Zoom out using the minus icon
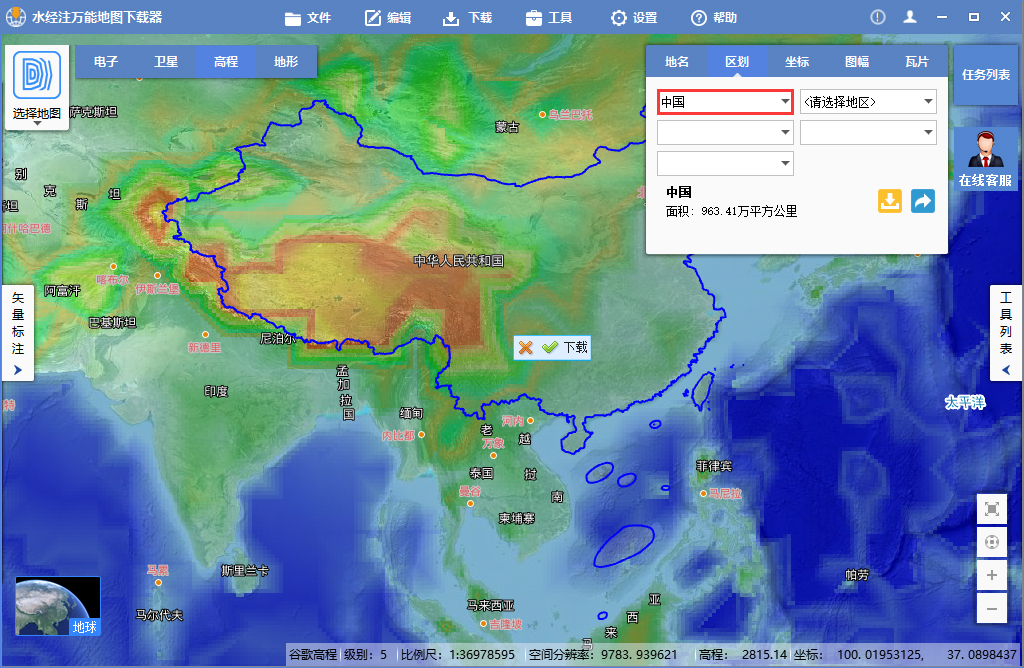This screenshot has width=1024, height=668. click(x=991, y=608)
